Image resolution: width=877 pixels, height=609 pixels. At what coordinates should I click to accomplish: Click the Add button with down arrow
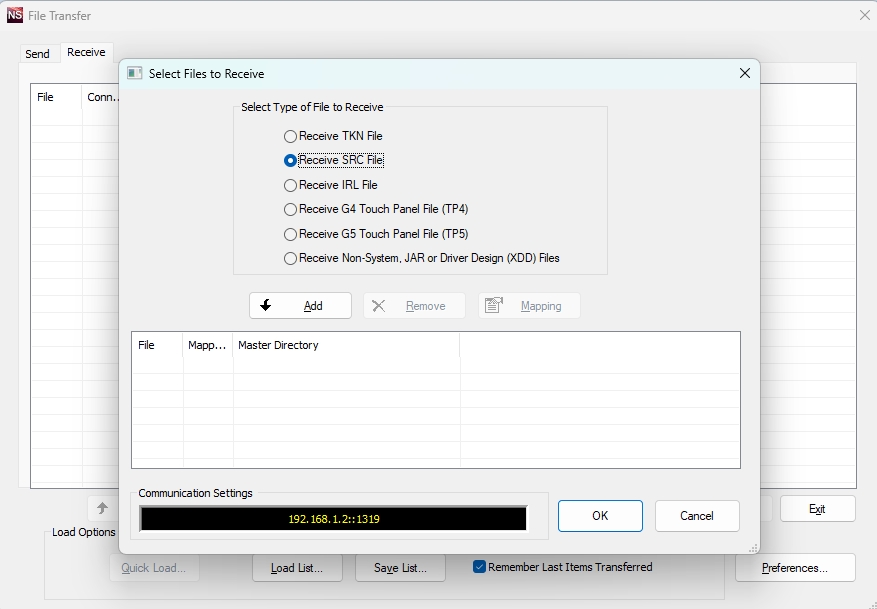[300, 306]
